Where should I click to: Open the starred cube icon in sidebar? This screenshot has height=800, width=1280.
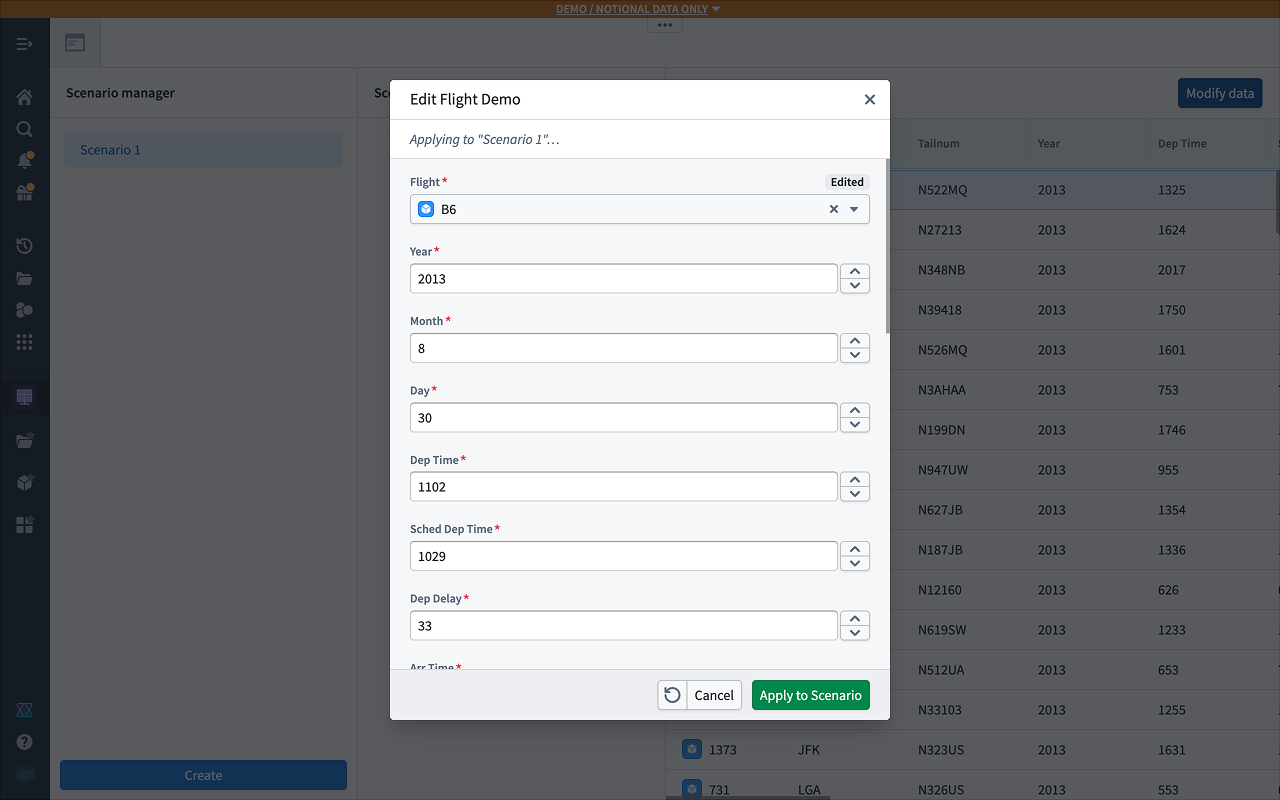(24, 482)
